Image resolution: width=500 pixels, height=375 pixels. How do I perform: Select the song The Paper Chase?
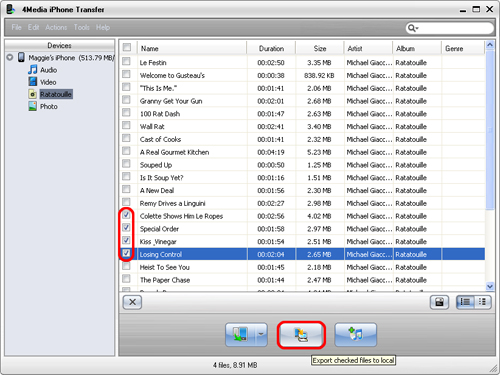[165, 280]
